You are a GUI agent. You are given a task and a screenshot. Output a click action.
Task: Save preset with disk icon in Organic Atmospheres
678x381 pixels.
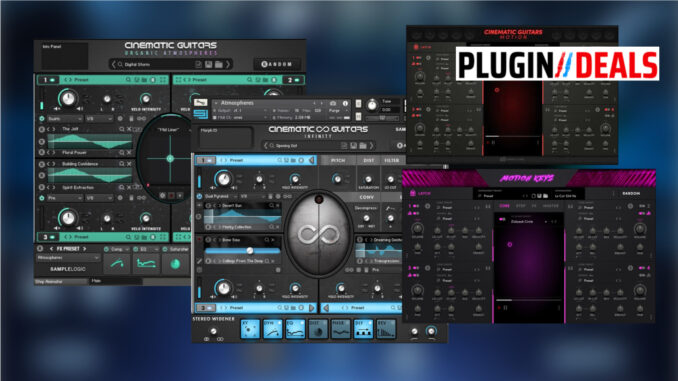pos(208,64)
